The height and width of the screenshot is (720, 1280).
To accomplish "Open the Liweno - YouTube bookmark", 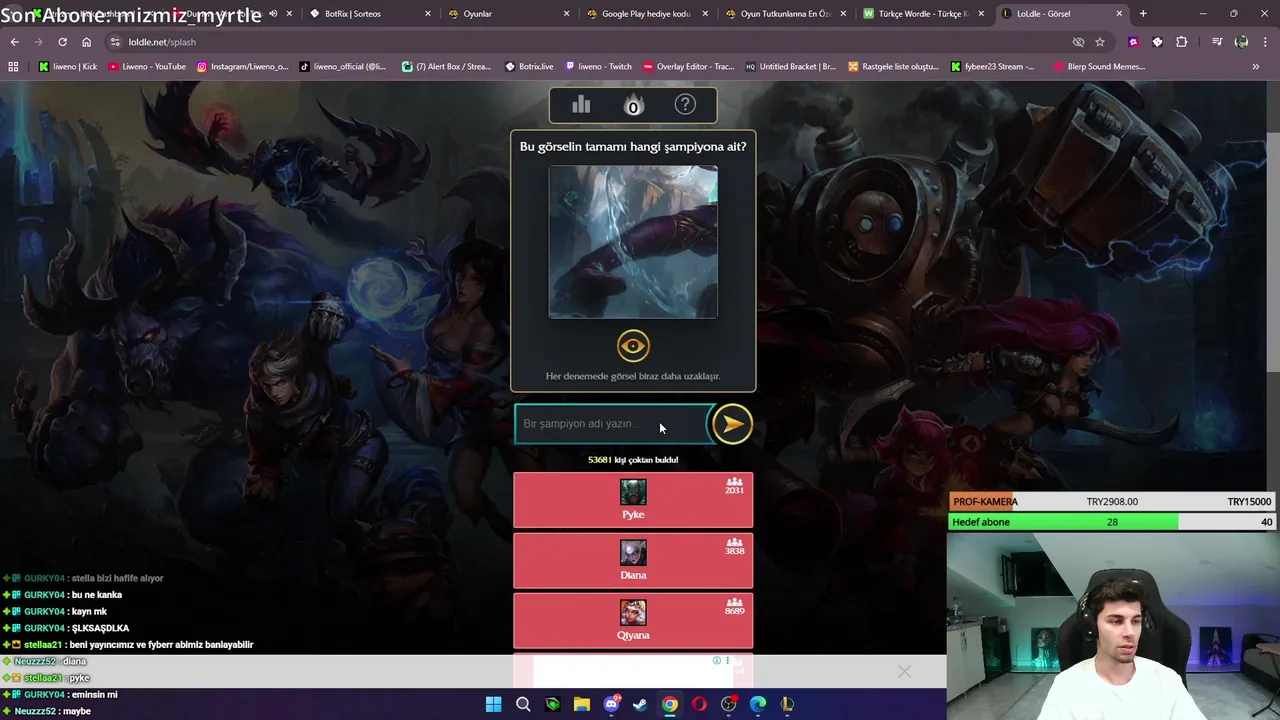I will tap(147, 67).
